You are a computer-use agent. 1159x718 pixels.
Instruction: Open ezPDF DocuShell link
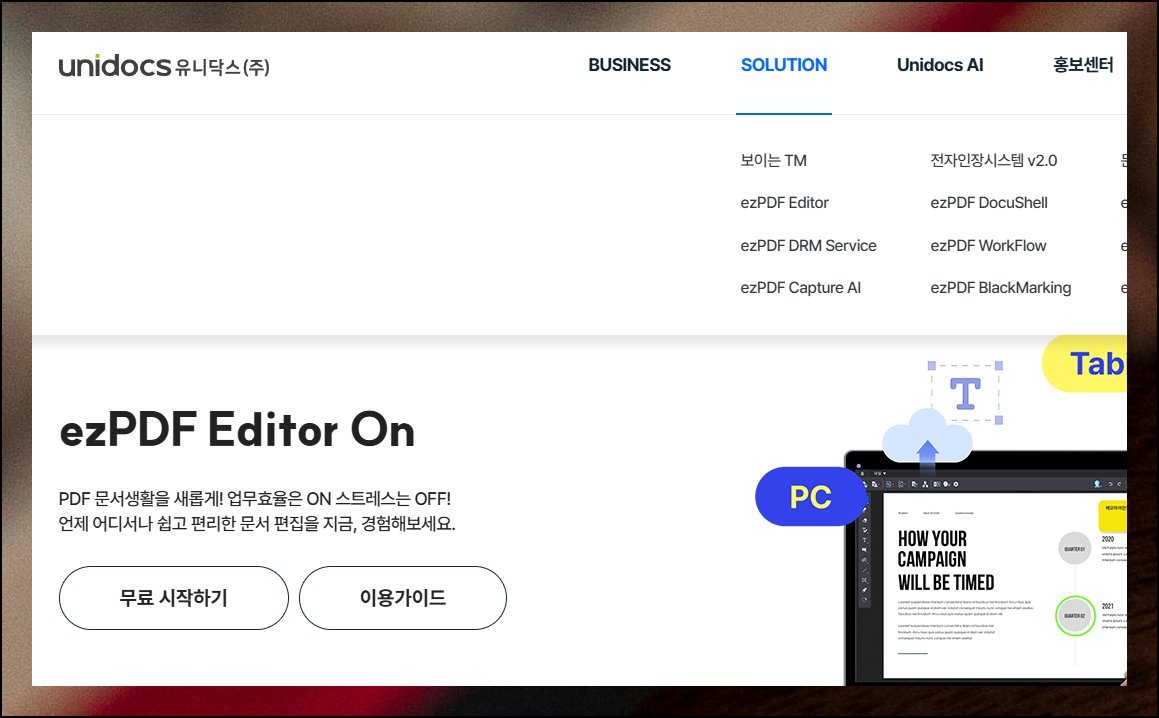pyautogui.click(x=988, y=203)
